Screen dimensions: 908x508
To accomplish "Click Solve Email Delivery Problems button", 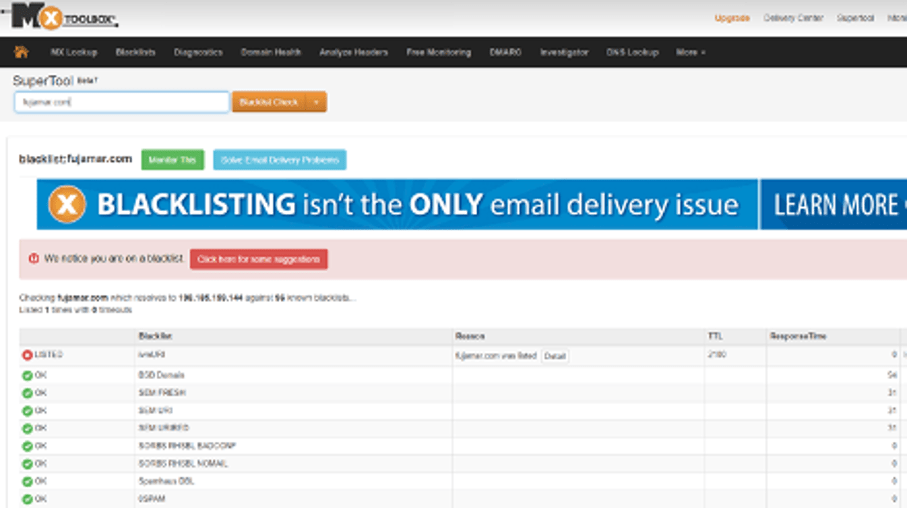I will [280, 160].
